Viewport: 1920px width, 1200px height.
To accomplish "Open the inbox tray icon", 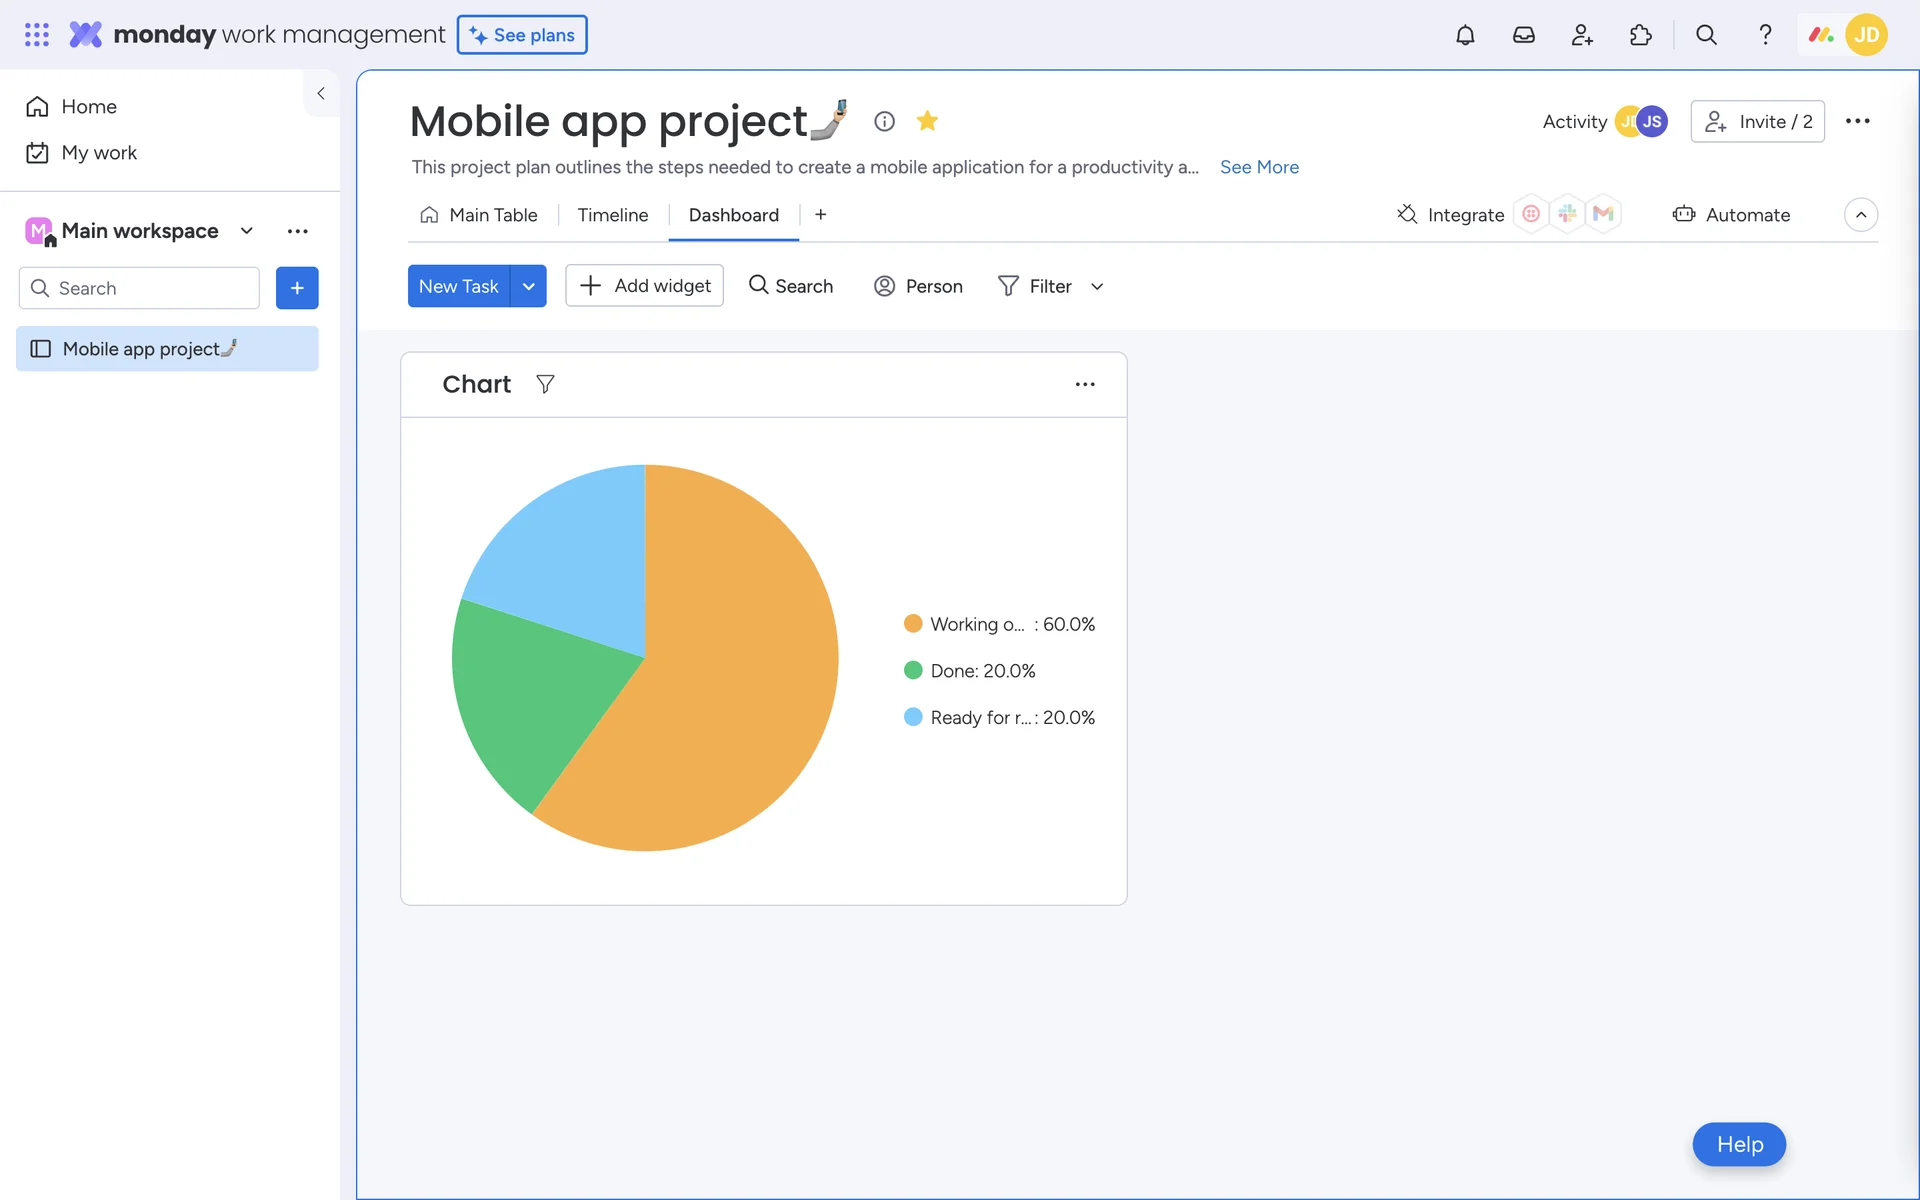I will click(1523, 35).
